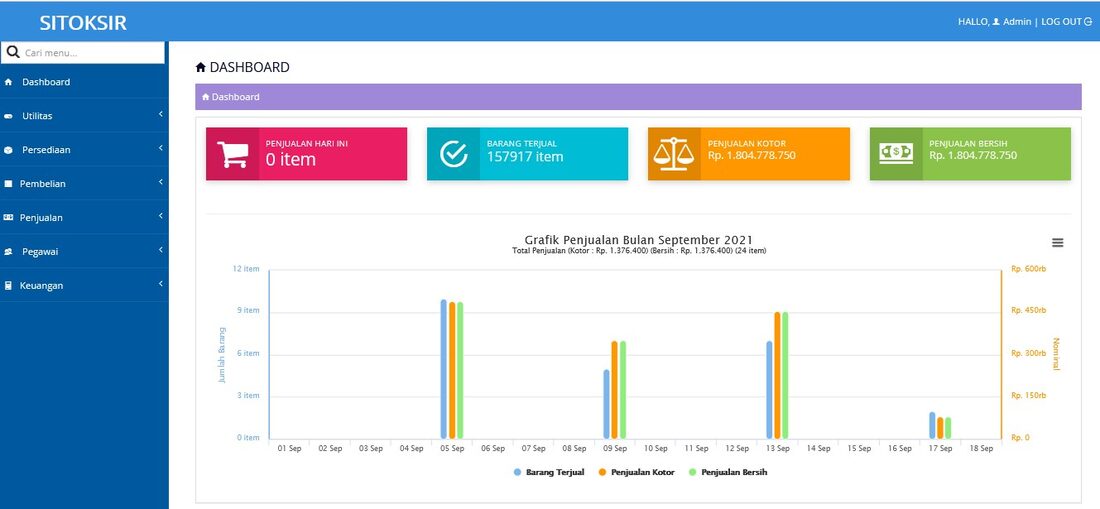Expand the Persediaan menu chevron
1100x509 pixels.
[x=160, y=148]
